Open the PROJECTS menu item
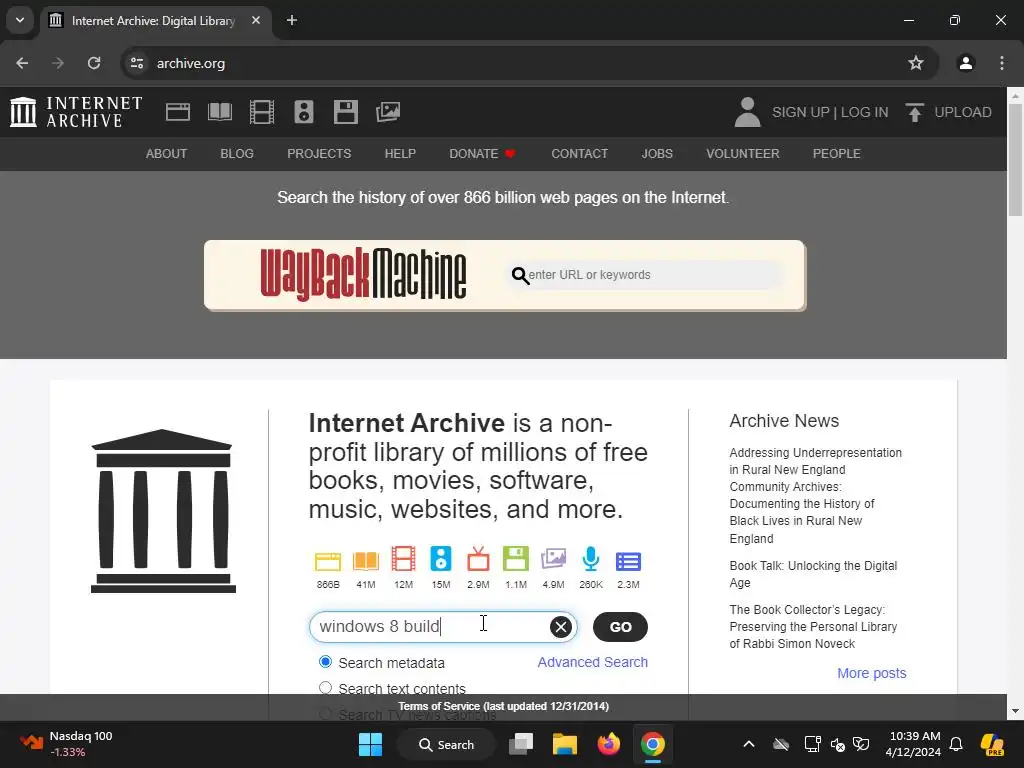The width and height of the screenshot is (1024, 768). 319,153
